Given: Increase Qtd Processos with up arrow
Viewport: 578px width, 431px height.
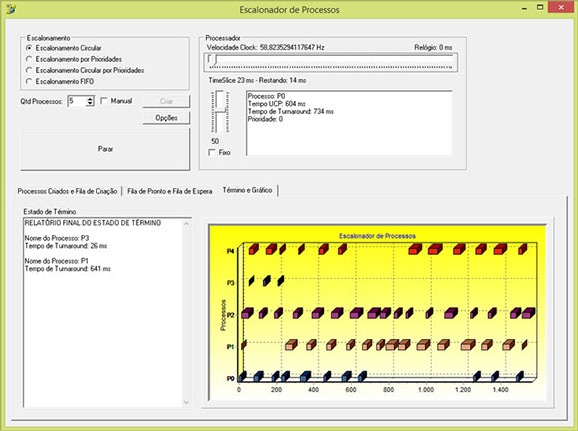Looking at the screenshot, I should click(90, 98).
